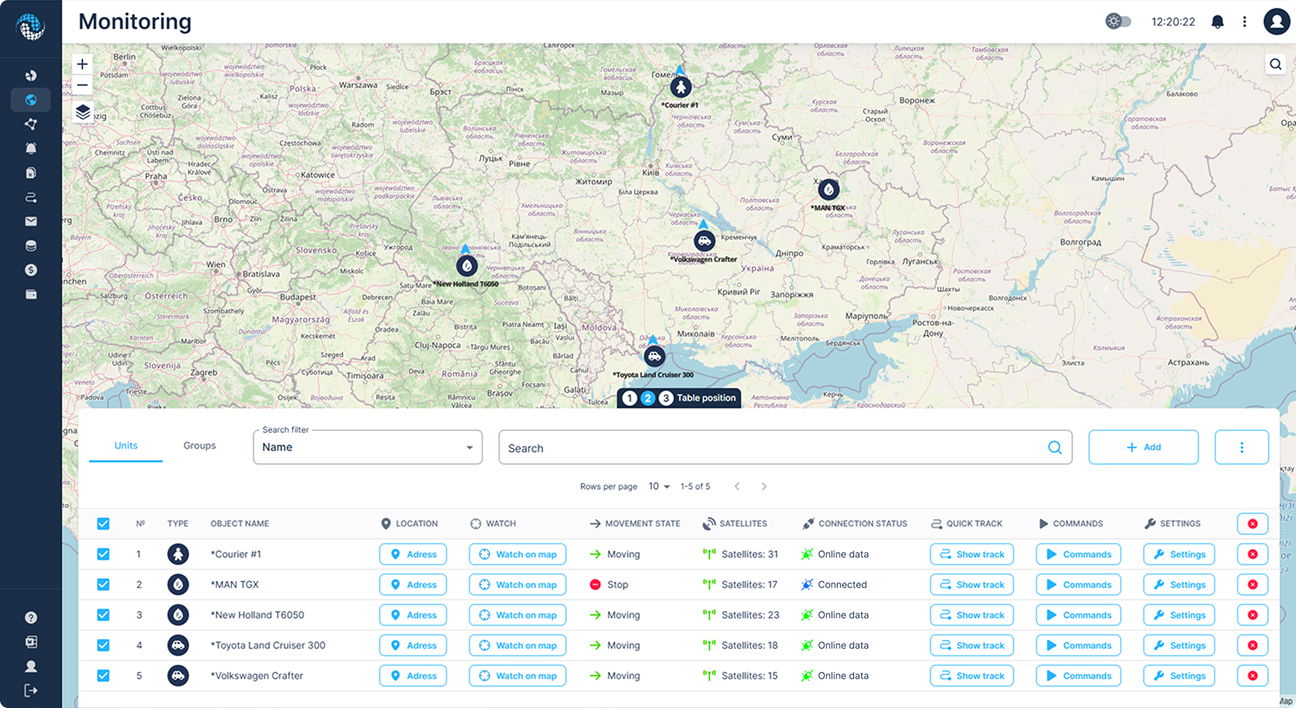Open the notifications bell in header
This screenshot has width=1296, height=708.
coord(1217,21)
